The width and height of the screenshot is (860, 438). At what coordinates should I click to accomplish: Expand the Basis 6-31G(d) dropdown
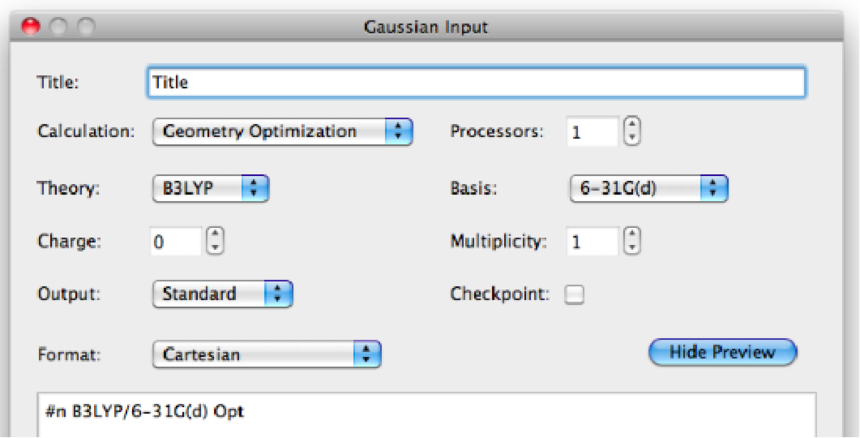[647, 186]
